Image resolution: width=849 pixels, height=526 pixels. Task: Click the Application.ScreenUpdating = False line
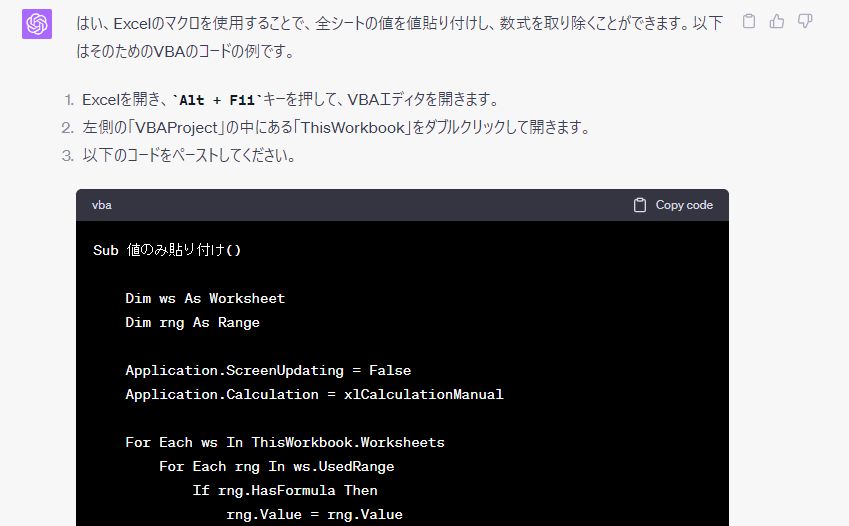pyautogui.click(x=268, y=370)
